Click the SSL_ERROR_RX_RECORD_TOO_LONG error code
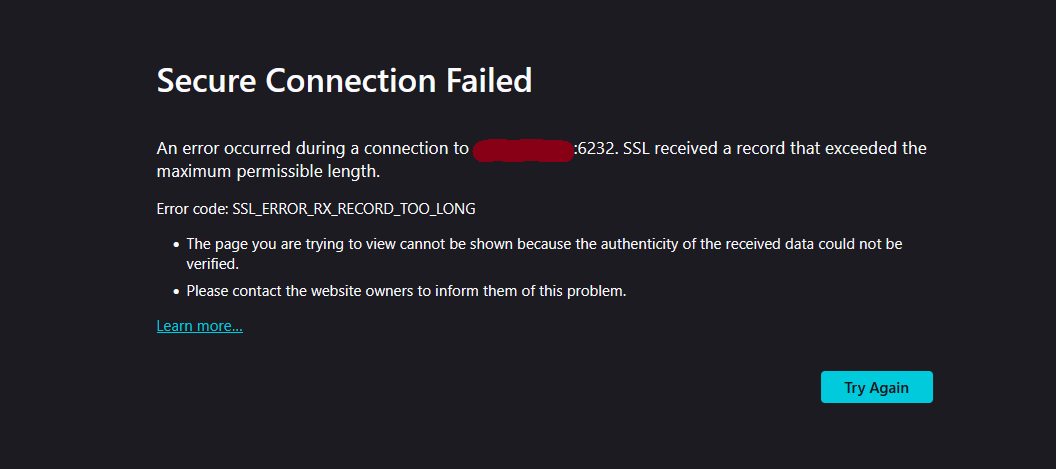The width and height of the screenshot is (1056, 469). (354, 209)
